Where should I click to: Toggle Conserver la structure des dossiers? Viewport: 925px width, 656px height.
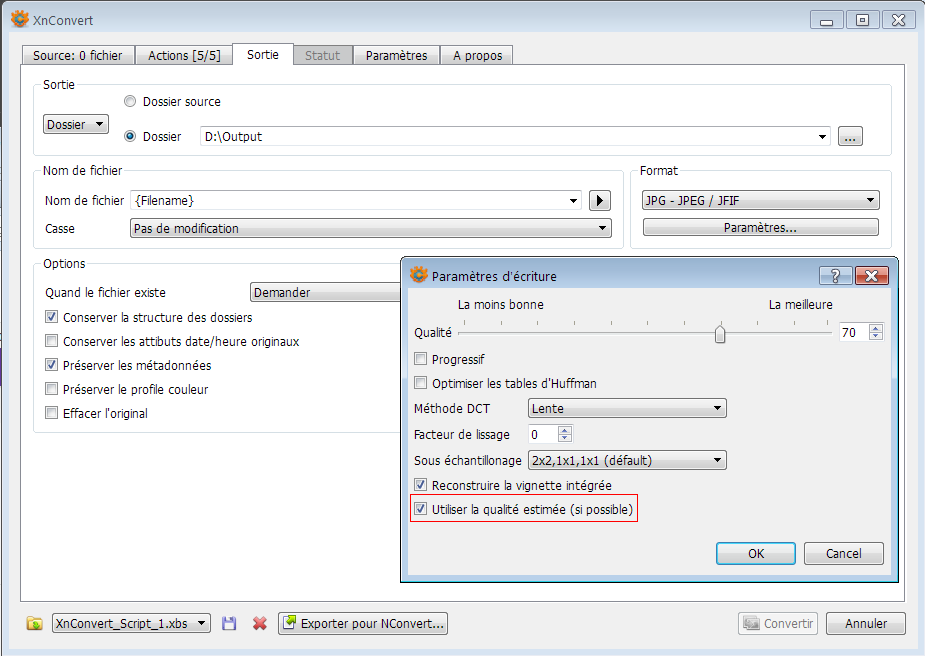52,317
